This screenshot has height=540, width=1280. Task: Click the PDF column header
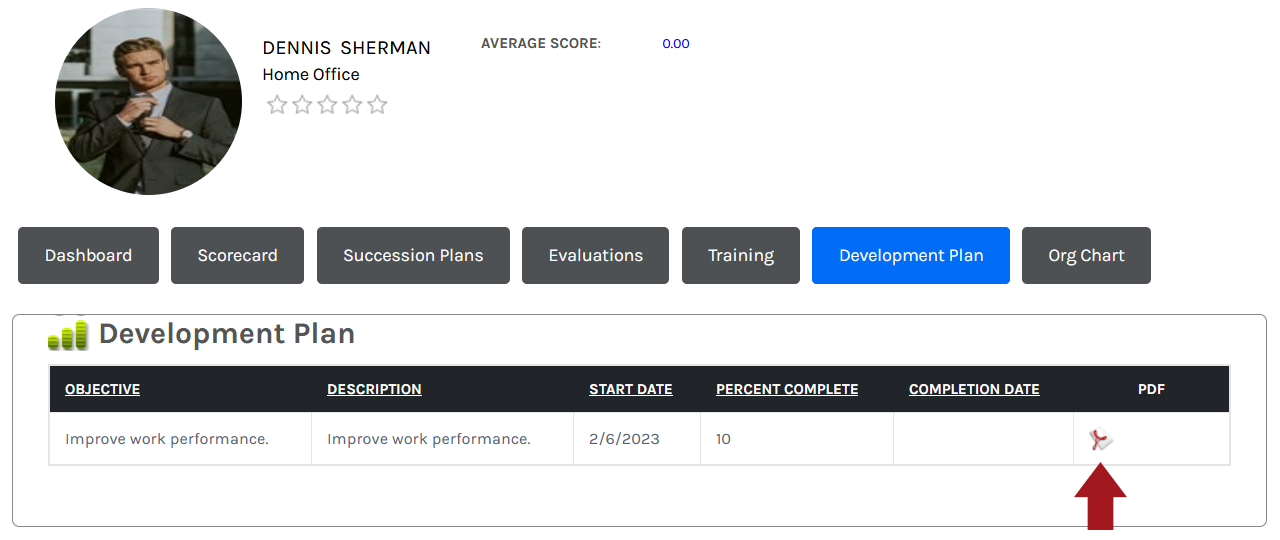[x=1151, y=389]
